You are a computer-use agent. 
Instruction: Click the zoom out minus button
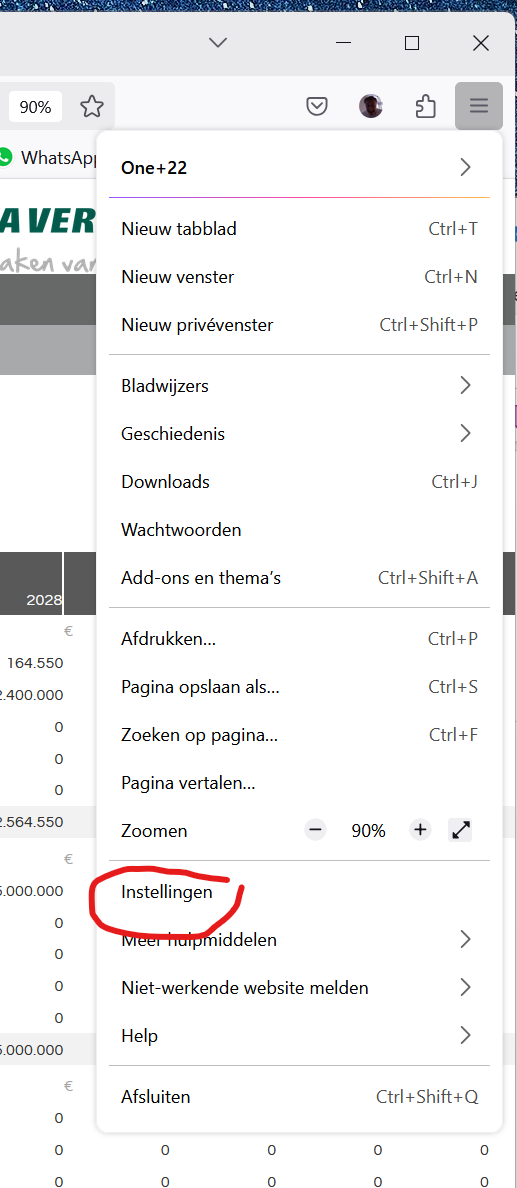pos(316,830)
